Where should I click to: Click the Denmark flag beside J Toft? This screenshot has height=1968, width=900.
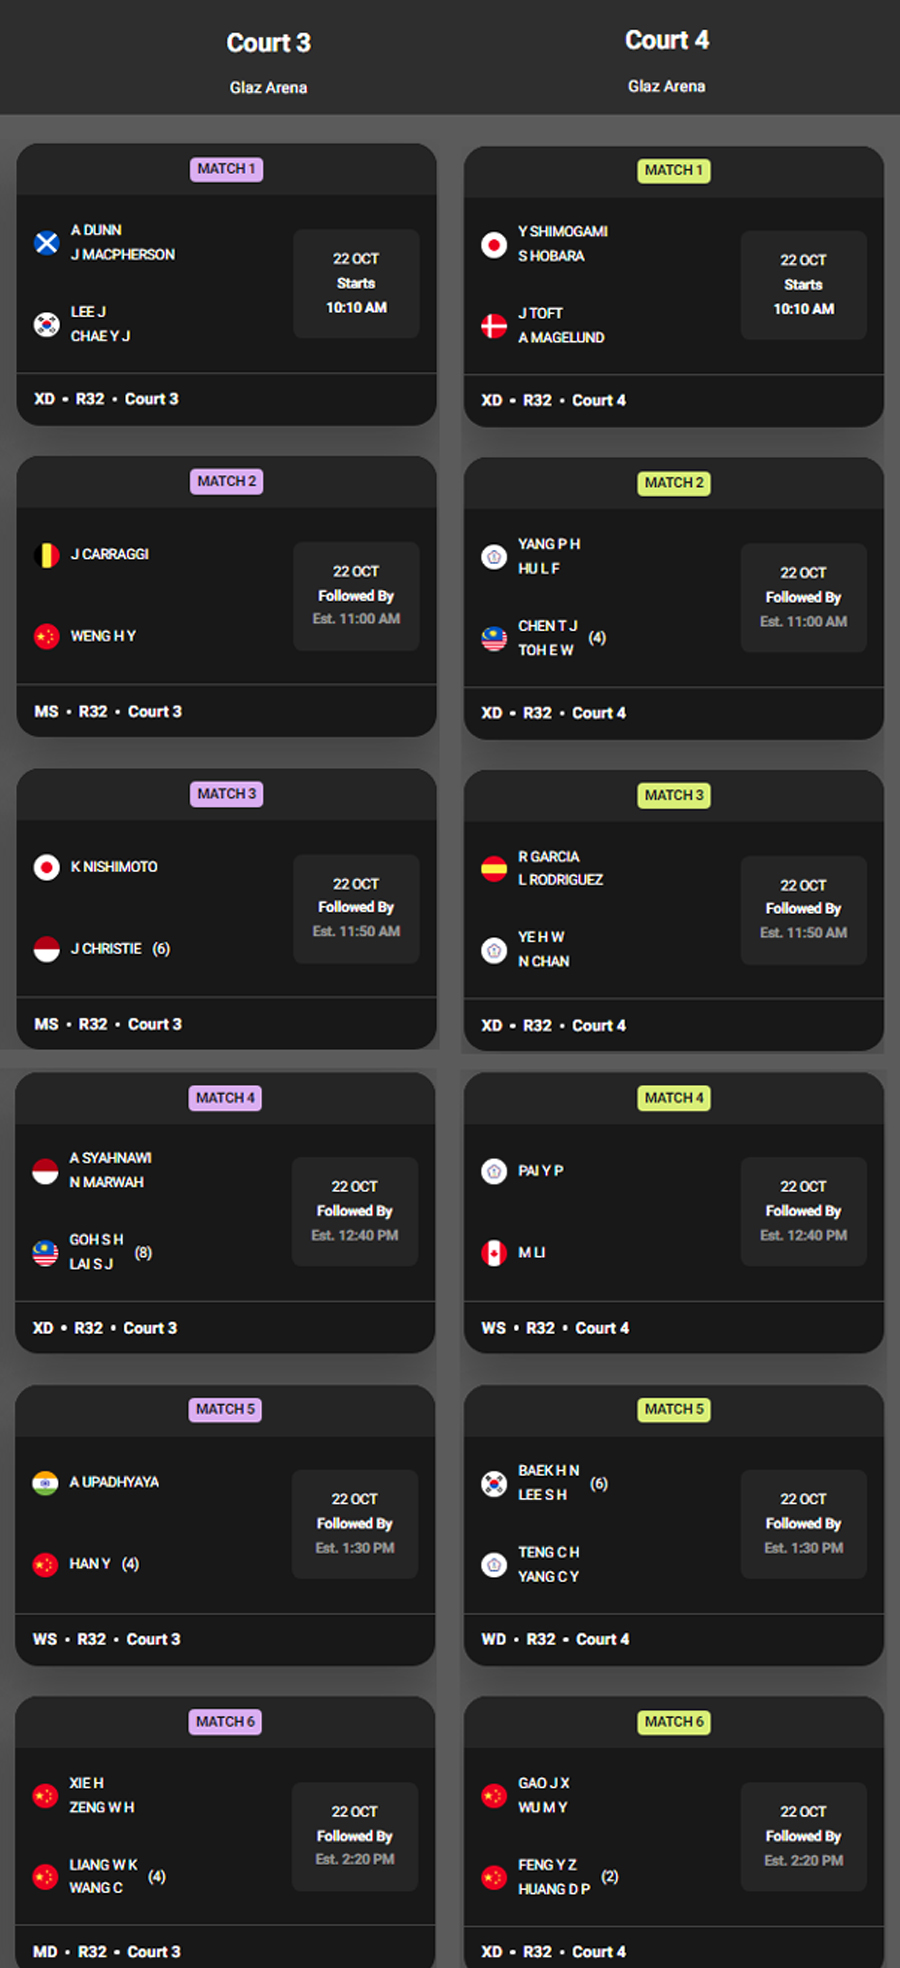pyautogui.click(x=494, y=326)
